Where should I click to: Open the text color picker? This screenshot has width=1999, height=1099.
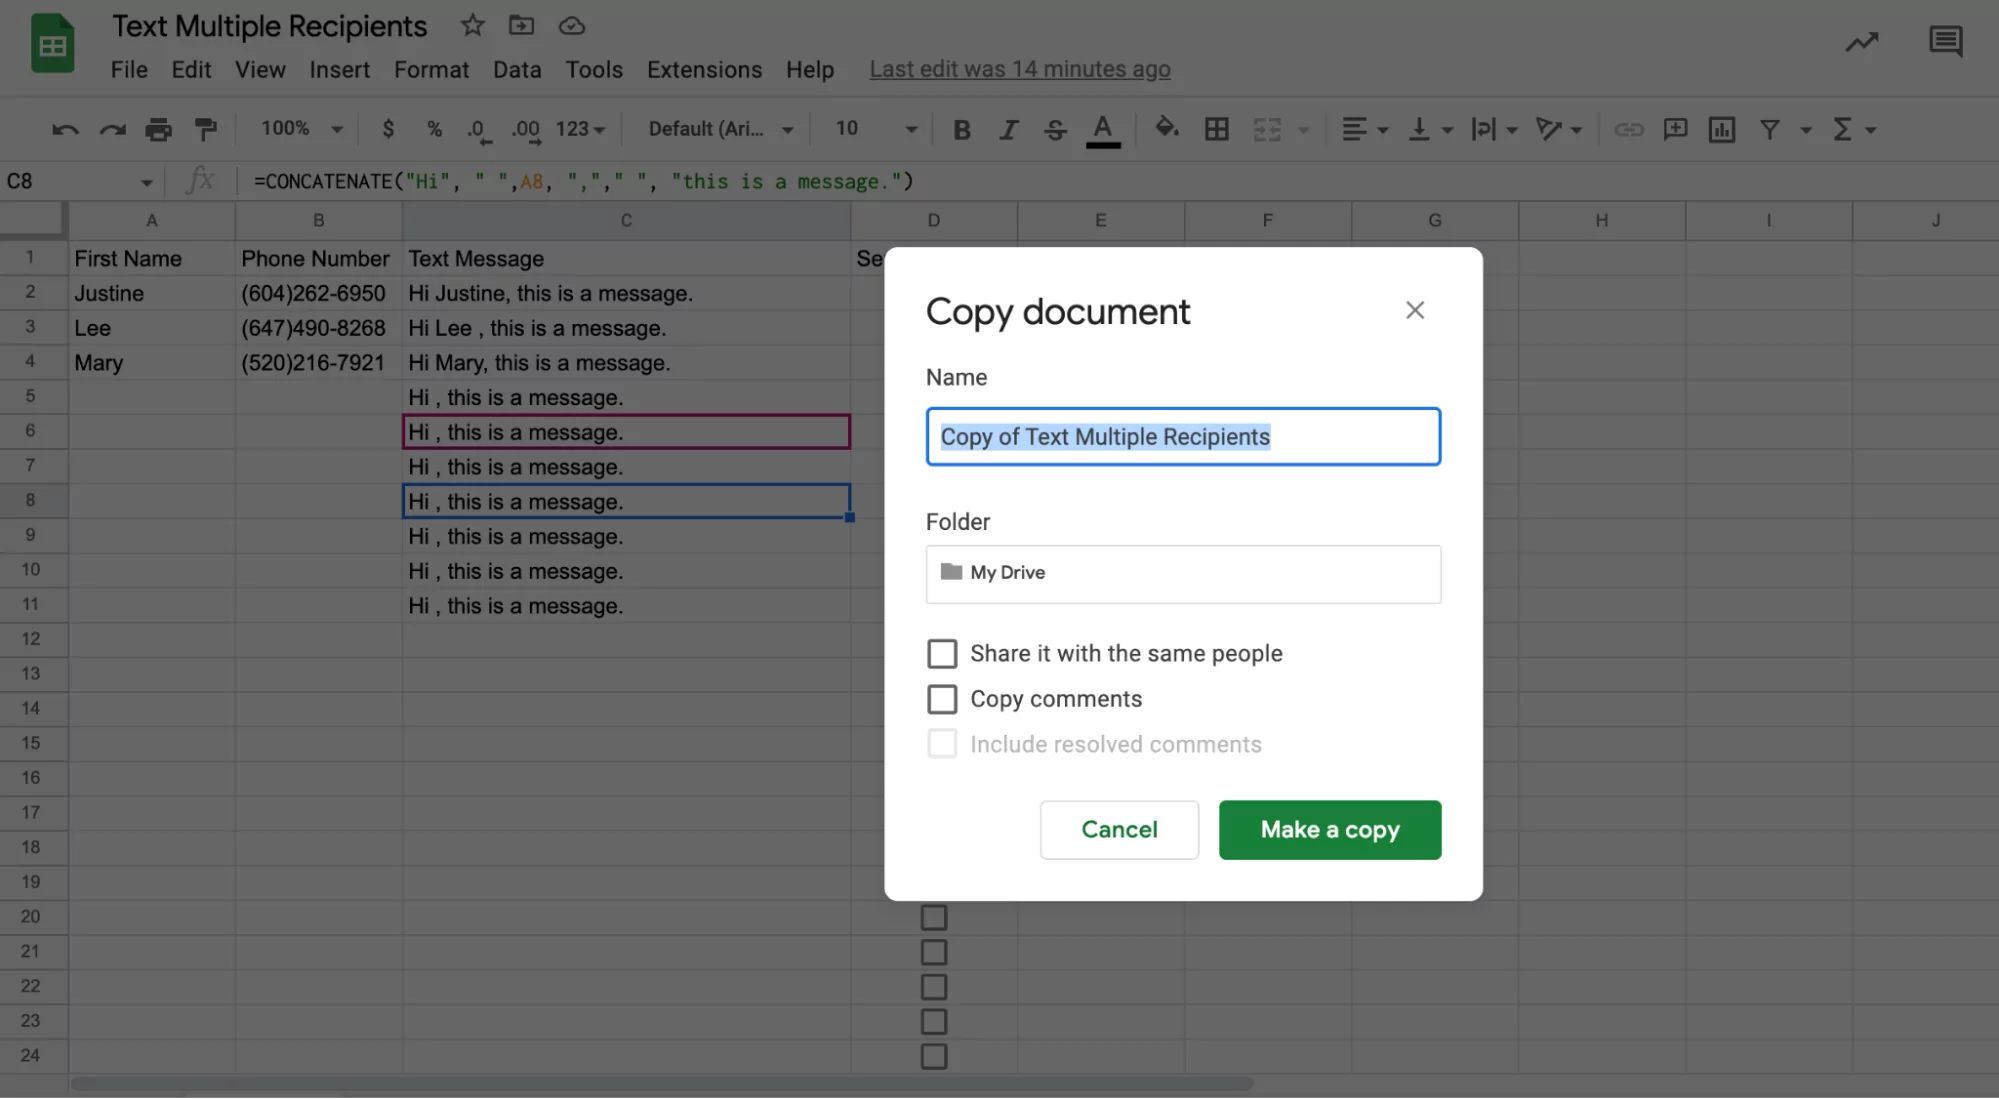pyautogui.click(x=1103, y=129)
